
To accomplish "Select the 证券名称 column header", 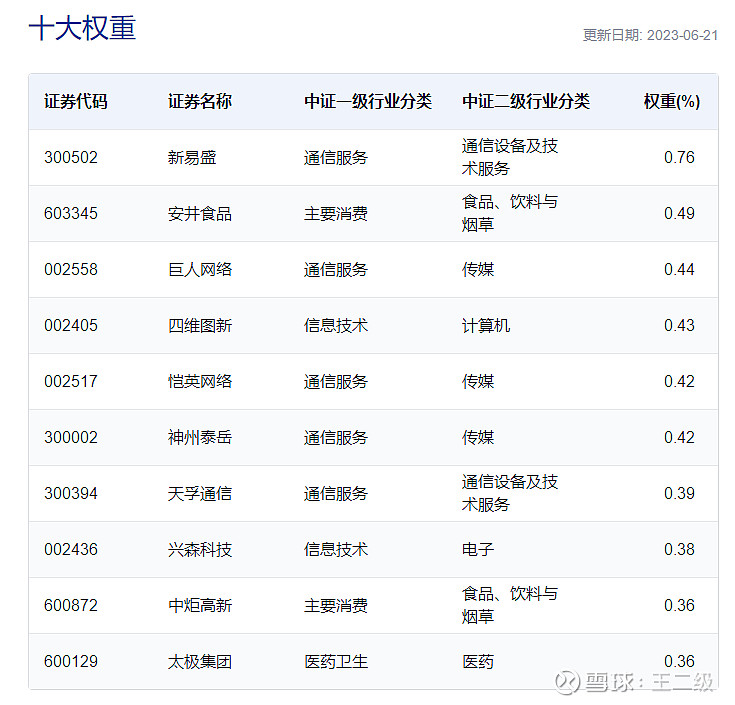I will (200, 101).
